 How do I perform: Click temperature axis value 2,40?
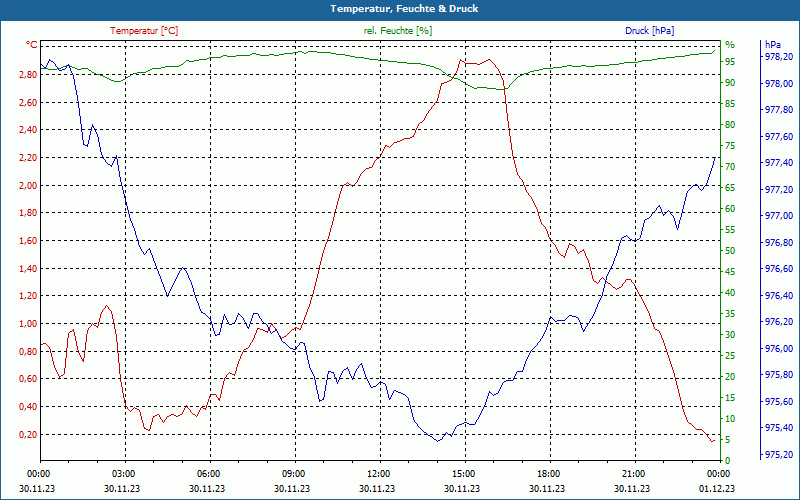(29, 130)
